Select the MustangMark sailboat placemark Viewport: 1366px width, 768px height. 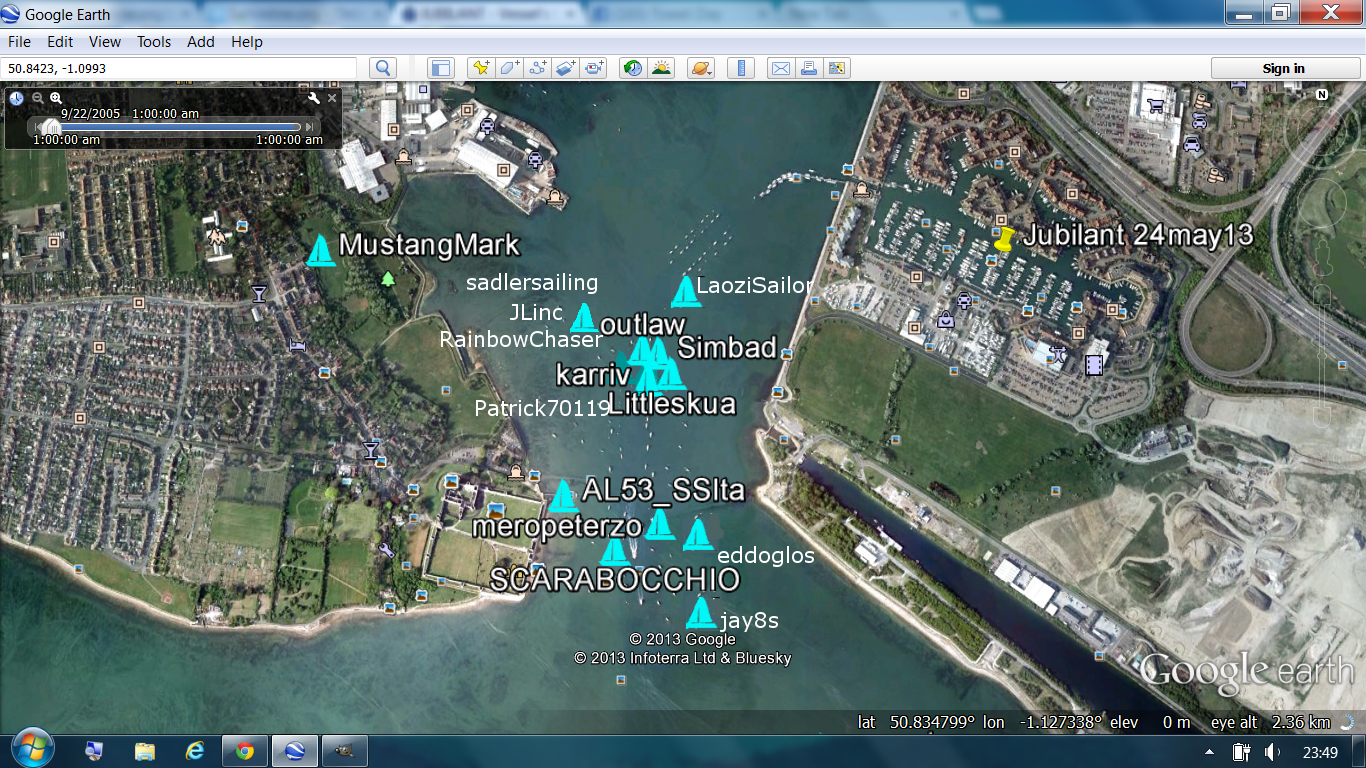(320, 250)
